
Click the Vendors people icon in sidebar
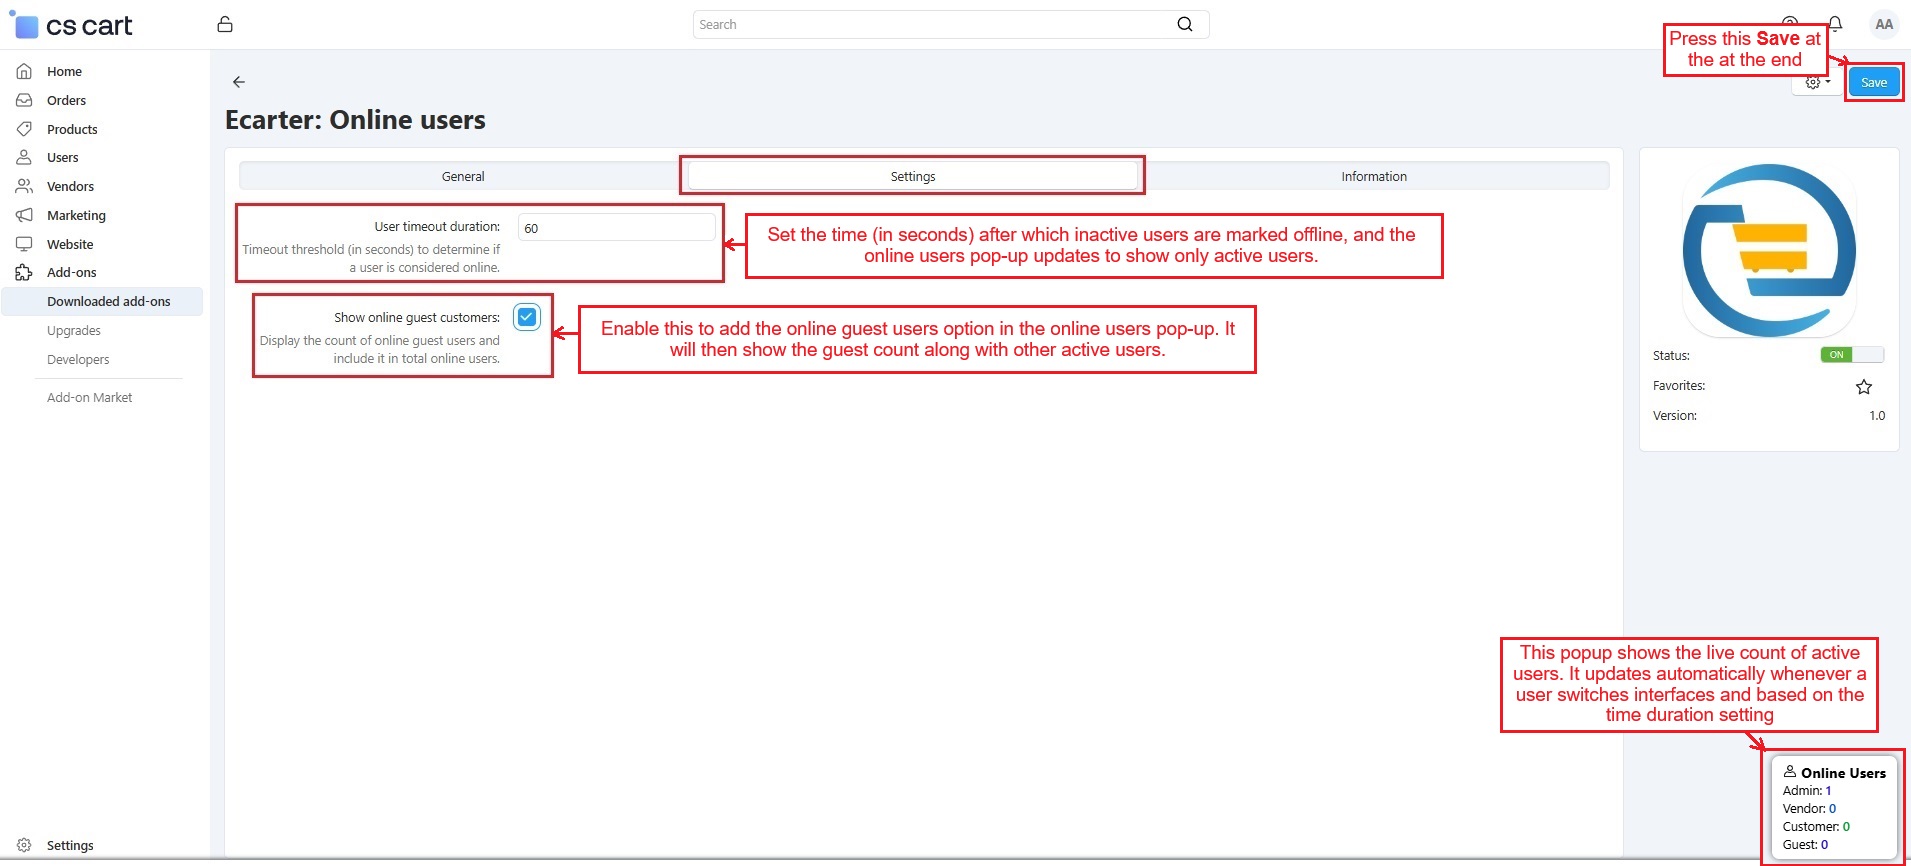pos(24,186)
